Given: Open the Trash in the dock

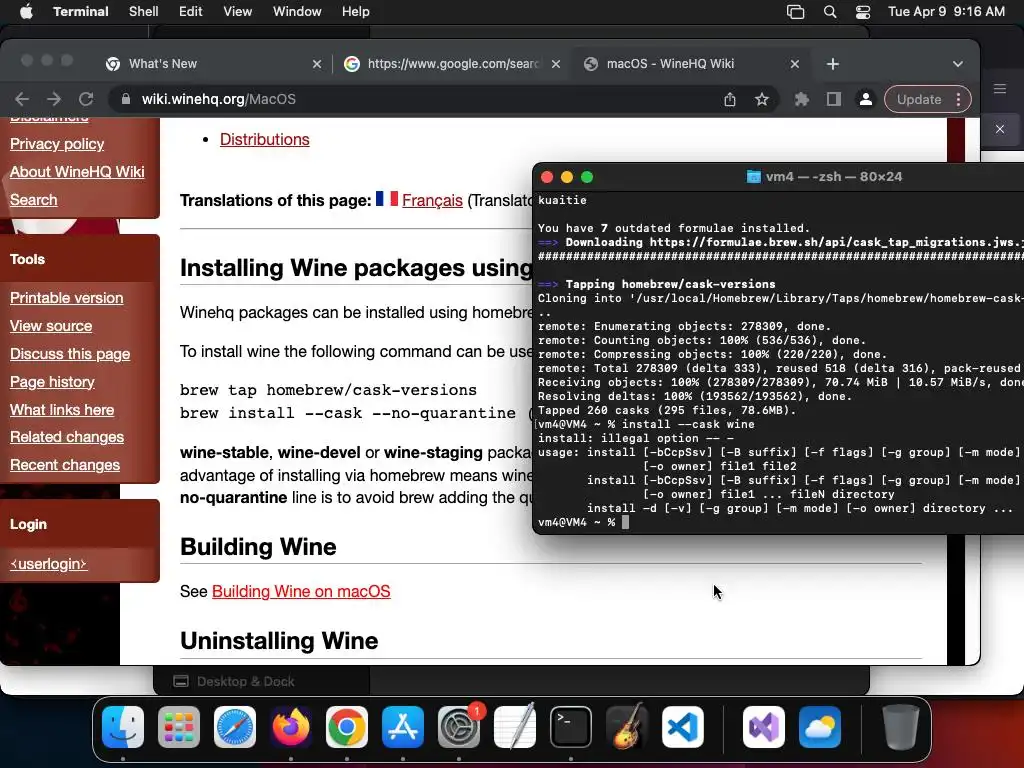Looking at the screenshot, I should pyautogui.click(x=901, y=727).
